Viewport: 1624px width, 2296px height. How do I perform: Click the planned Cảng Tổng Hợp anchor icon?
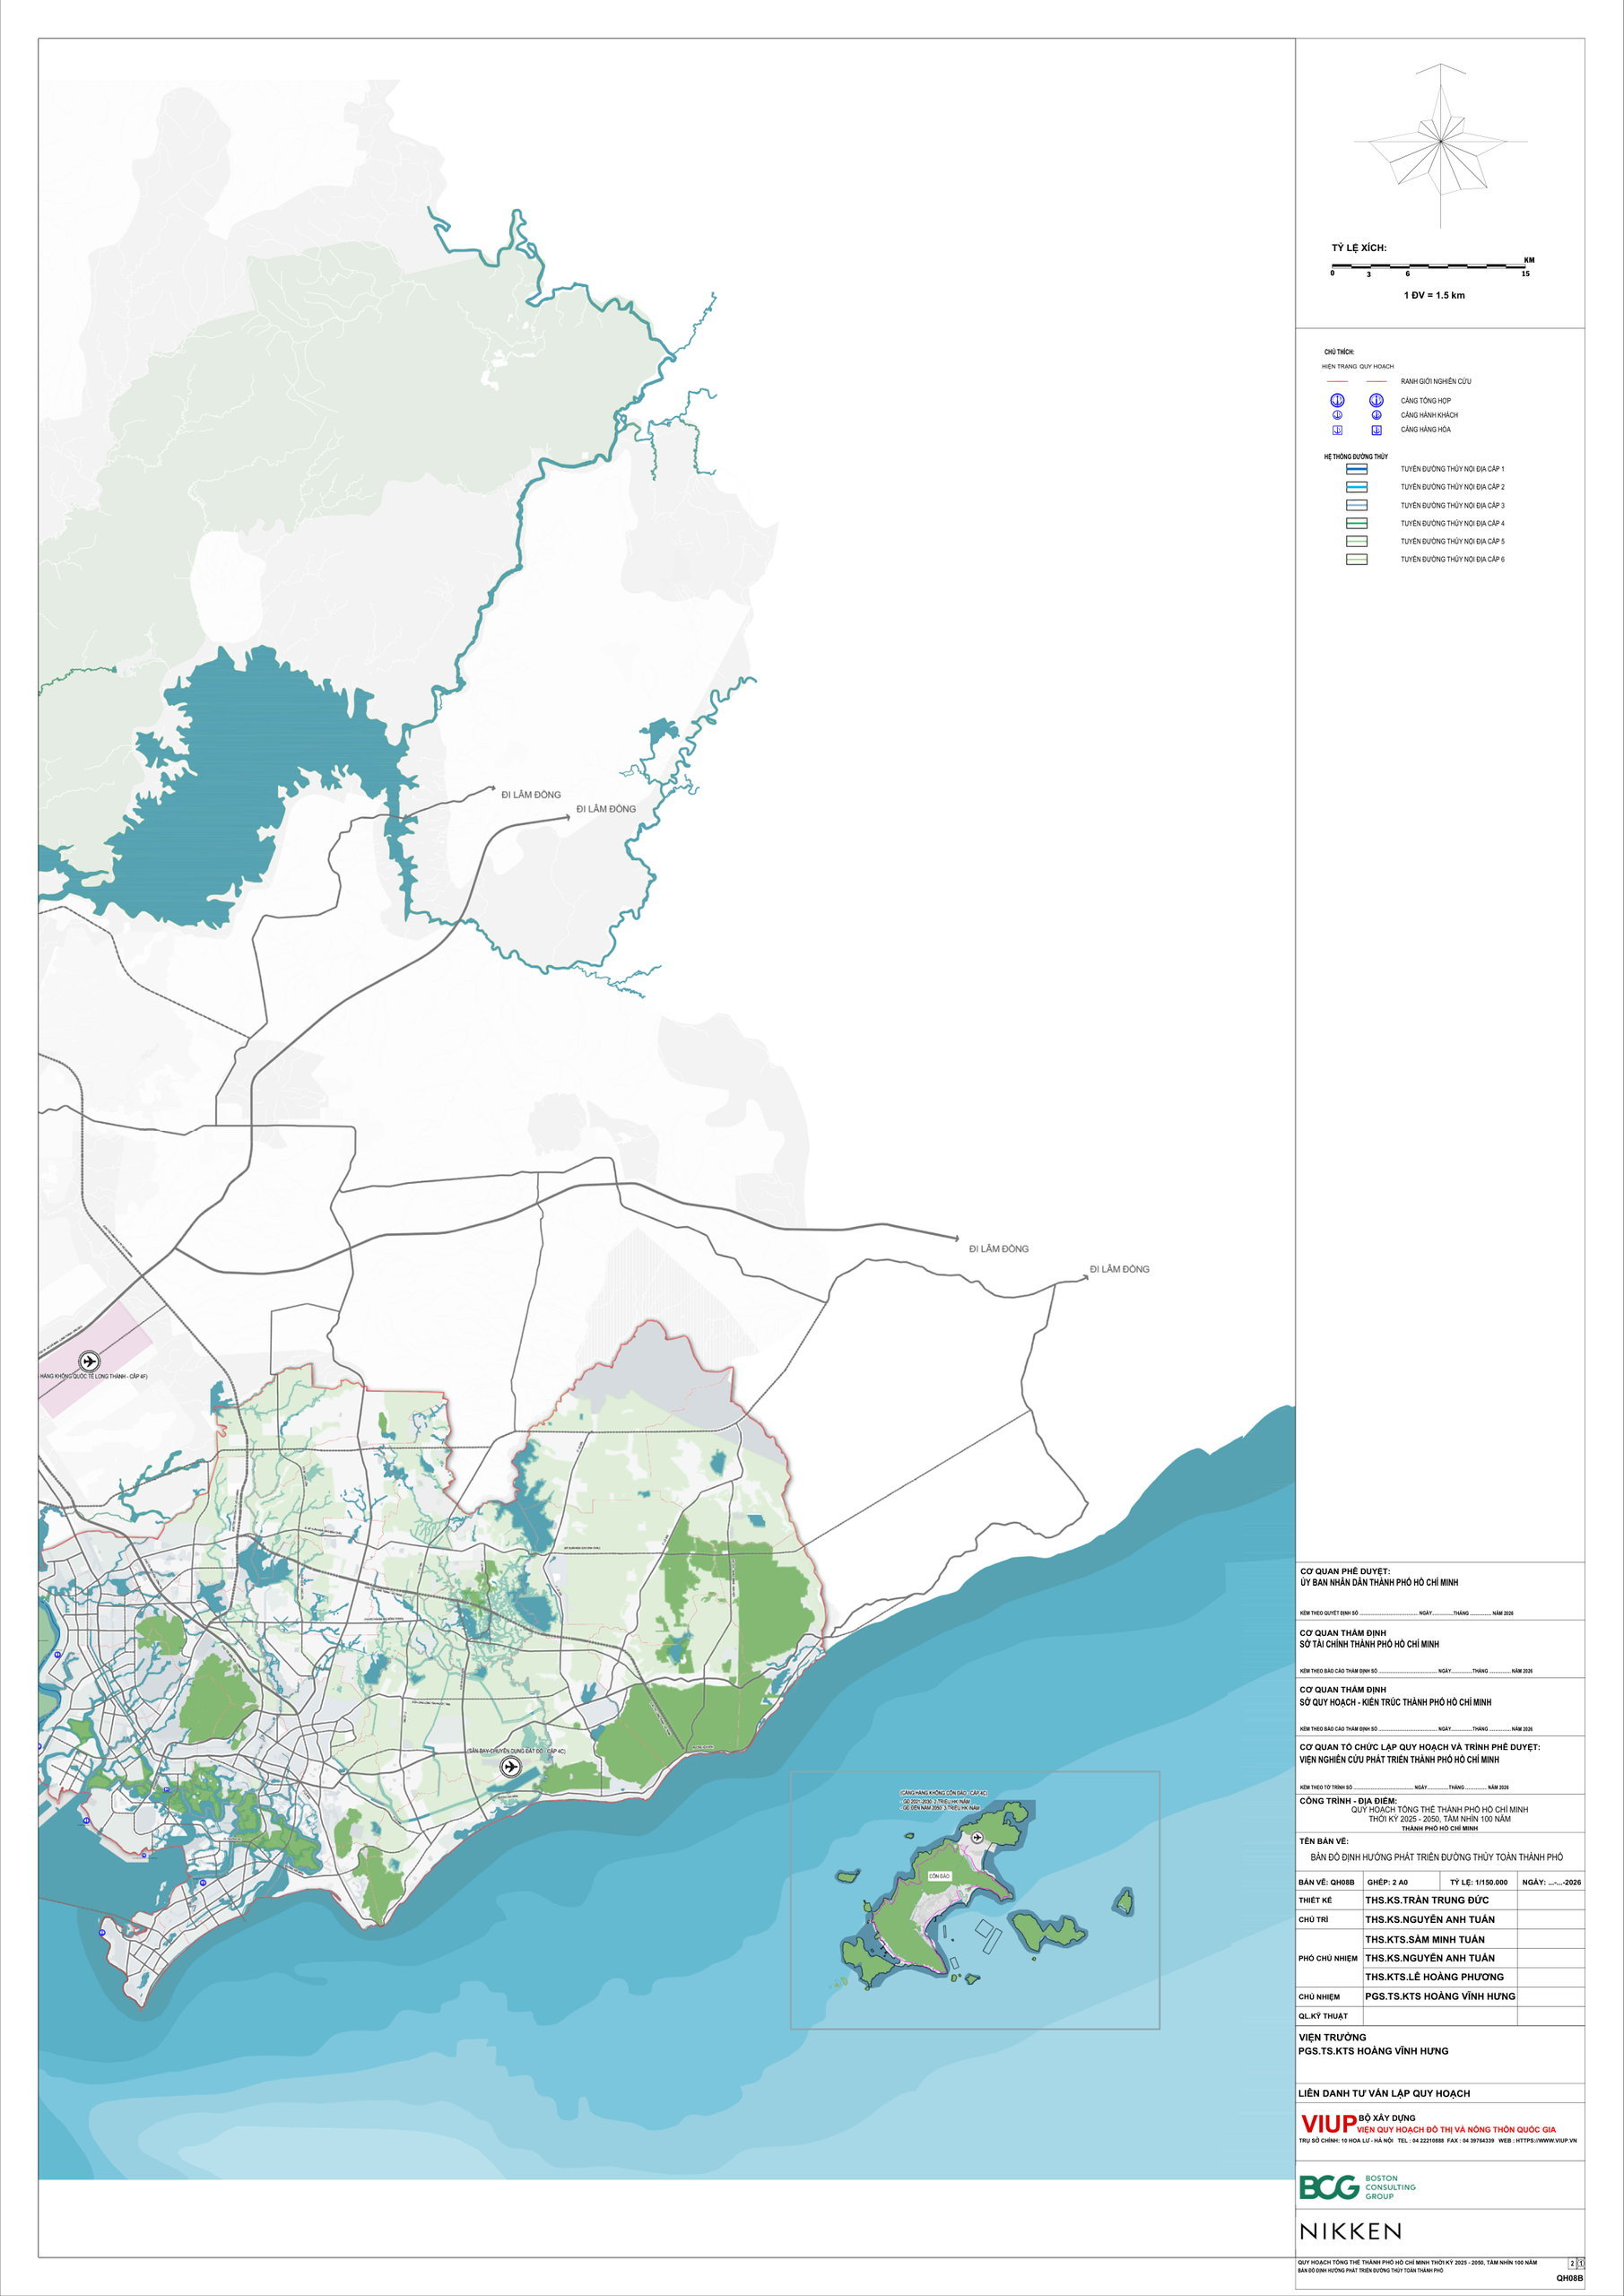1376,400
